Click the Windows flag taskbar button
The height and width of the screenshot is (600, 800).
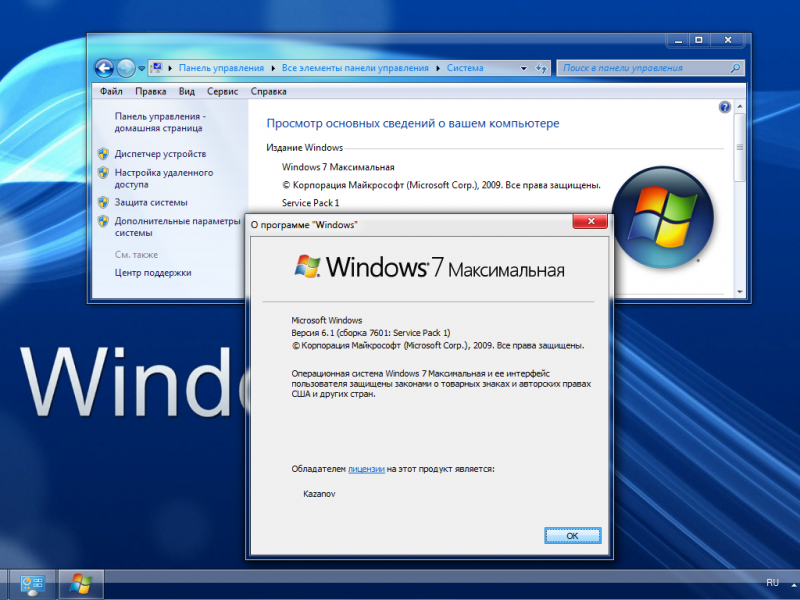(81, 585)
